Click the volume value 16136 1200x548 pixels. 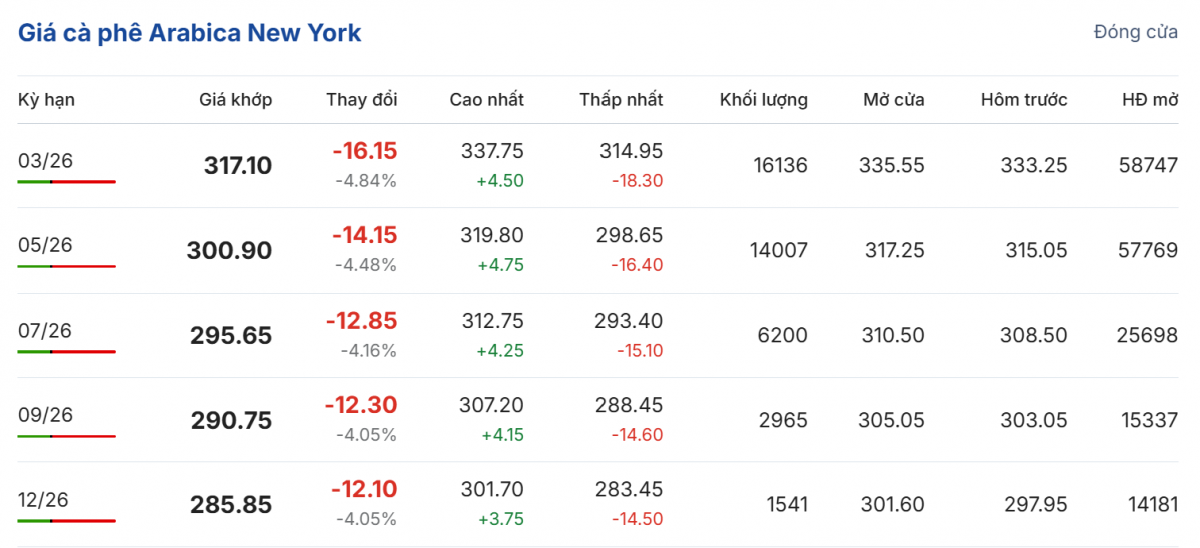[x=778, y=166]
